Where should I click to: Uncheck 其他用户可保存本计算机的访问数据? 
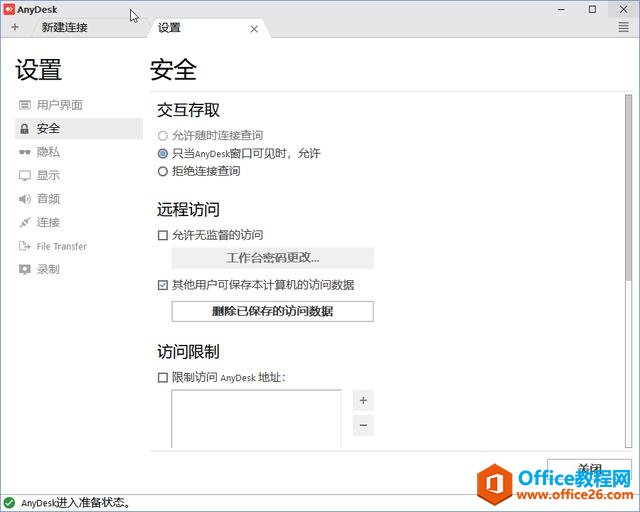(x=163, y=285)
